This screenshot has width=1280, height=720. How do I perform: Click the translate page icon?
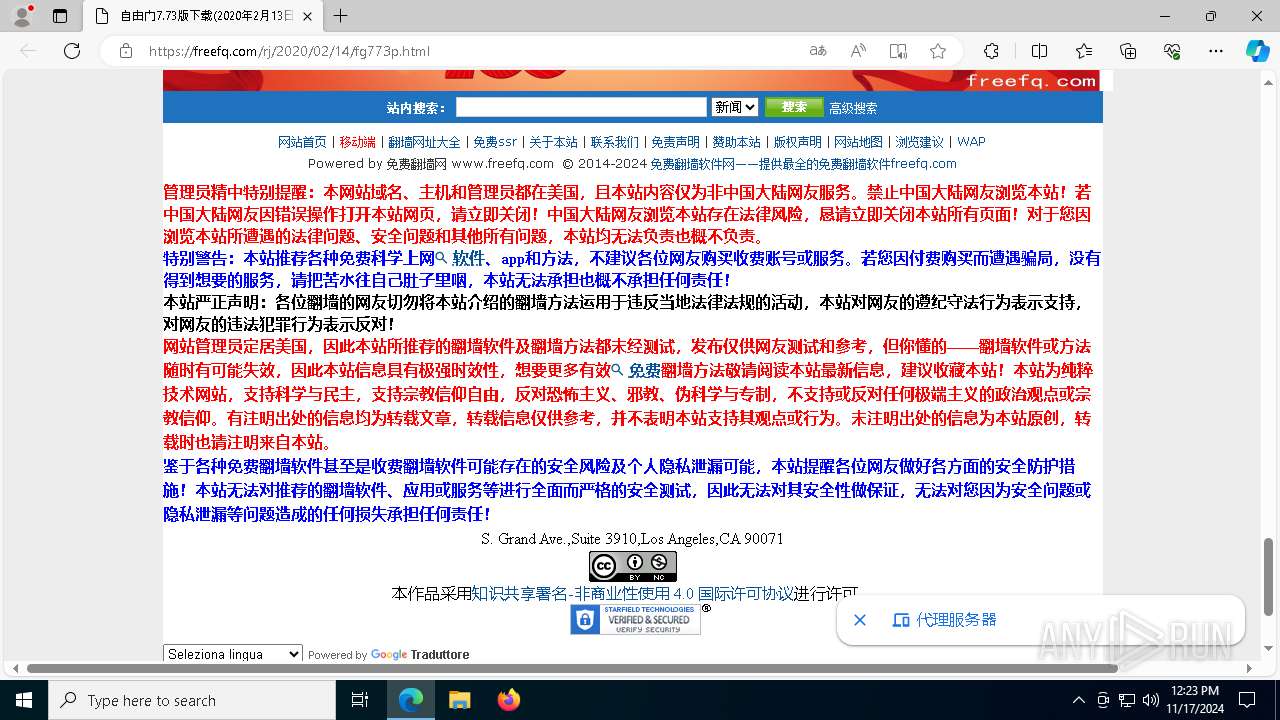point(818,51)
